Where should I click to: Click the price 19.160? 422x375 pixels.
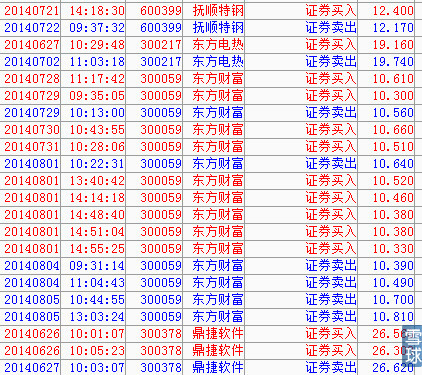pos(393,45)
